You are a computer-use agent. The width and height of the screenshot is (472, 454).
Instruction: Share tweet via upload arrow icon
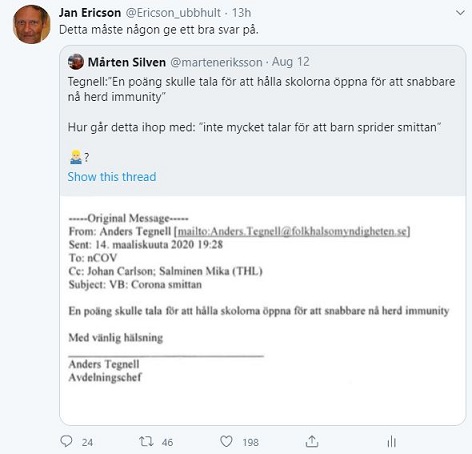click(312, 441)
